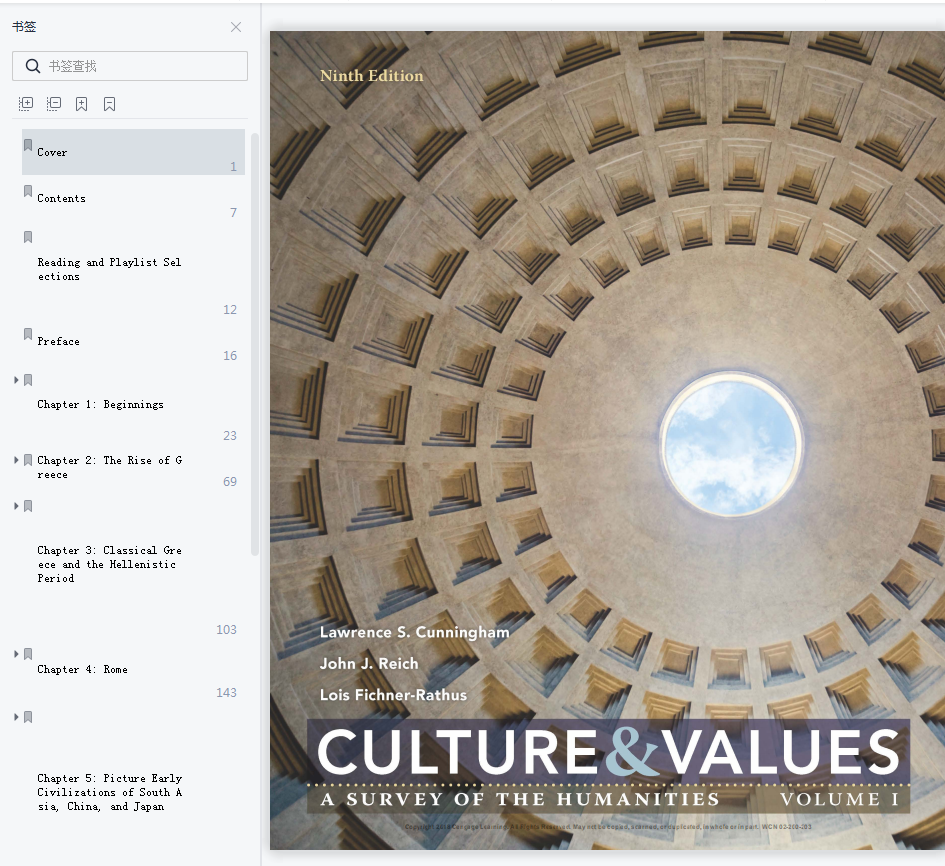Expand the Chapter 1 bookmark arrow
Viewport: 945px width, 866px height.
16,380
